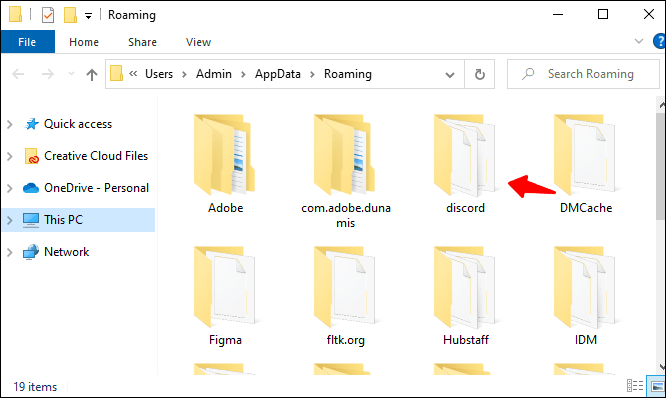Go up one folder level arrow
The width and height of the screenshot is (666, 398).
click(x=92, y=75)
